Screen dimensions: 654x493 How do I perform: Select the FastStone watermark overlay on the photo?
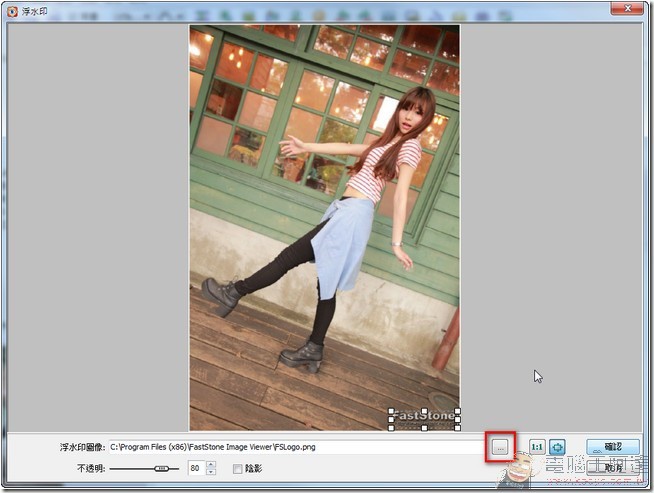tap(424, 419)
